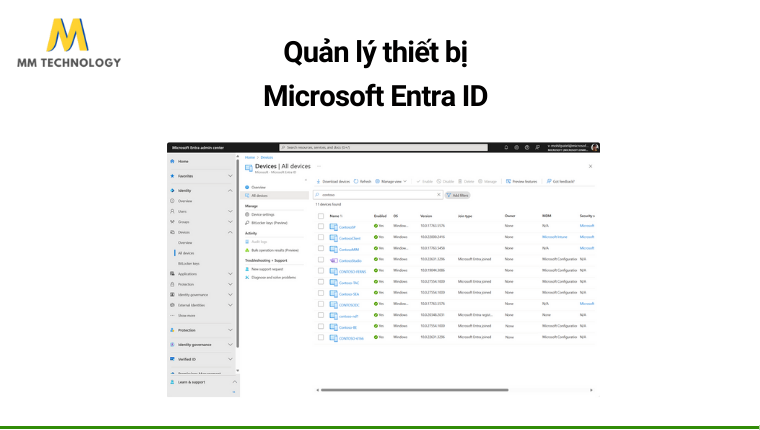This screenshot has width=760, height=430.
Task: Expand the Verified ID chevron
Action: [230, 359]
